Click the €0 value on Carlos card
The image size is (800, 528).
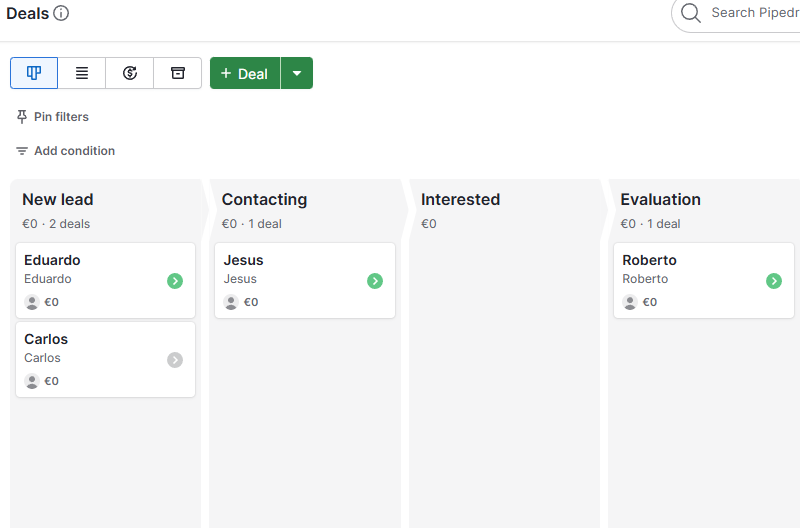click(52, 381)
